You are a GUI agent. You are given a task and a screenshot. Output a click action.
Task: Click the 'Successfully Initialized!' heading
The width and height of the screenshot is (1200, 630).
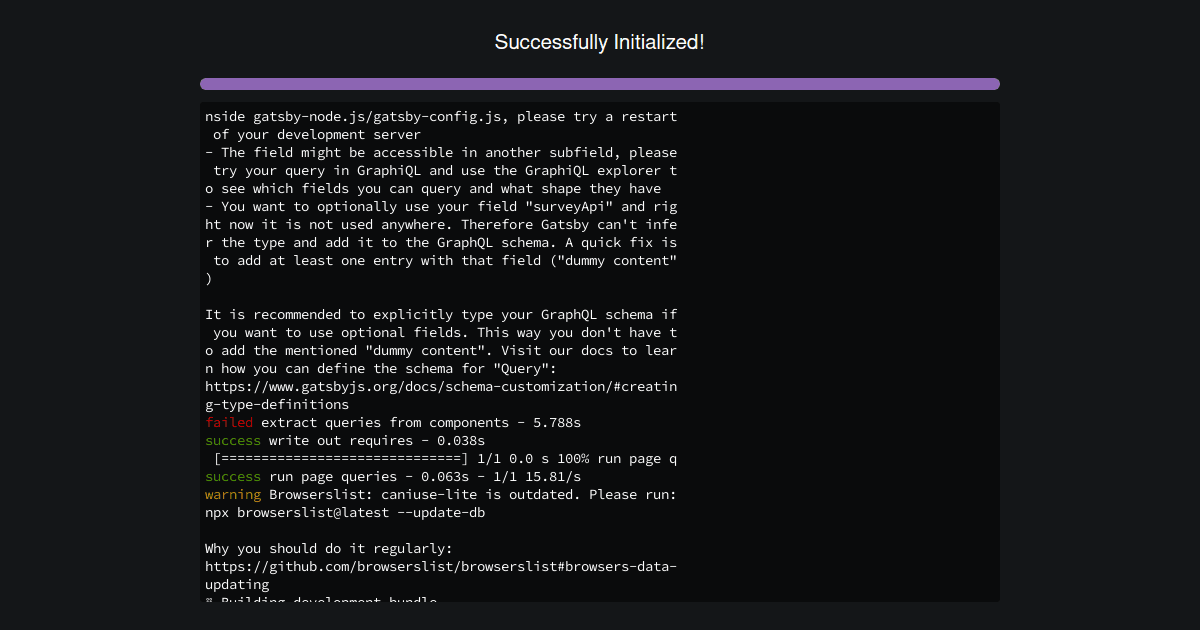[599, 42]
